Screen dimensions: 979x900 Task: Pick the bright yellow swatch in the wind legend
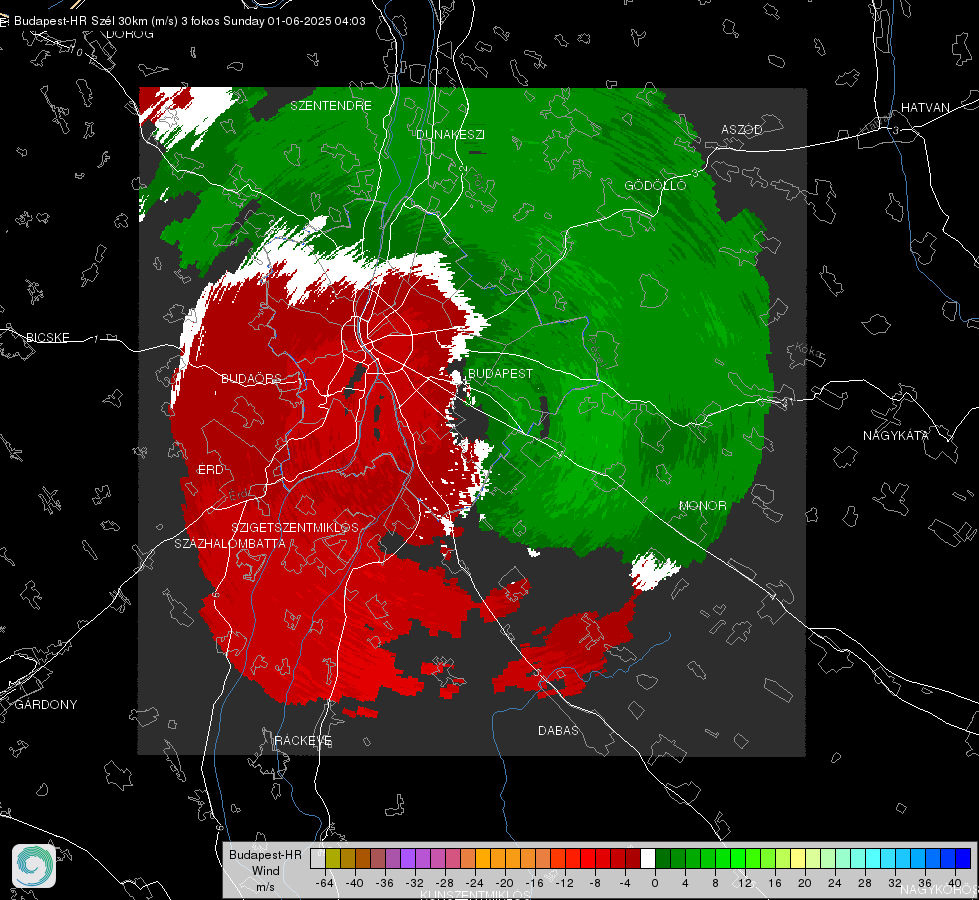point(798,858)
